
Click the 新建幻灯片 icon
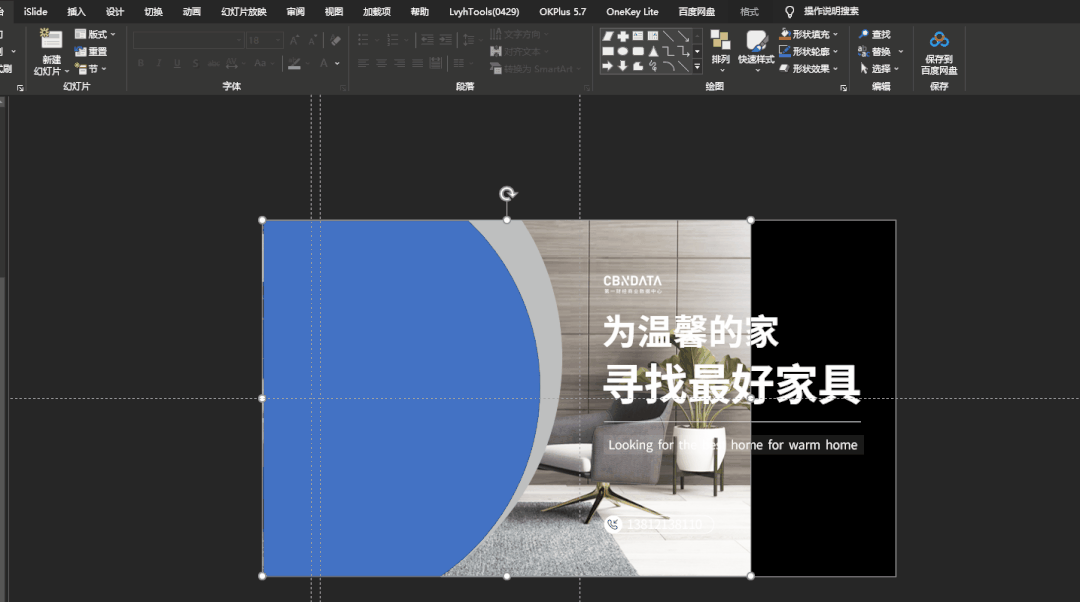(51, 39)
